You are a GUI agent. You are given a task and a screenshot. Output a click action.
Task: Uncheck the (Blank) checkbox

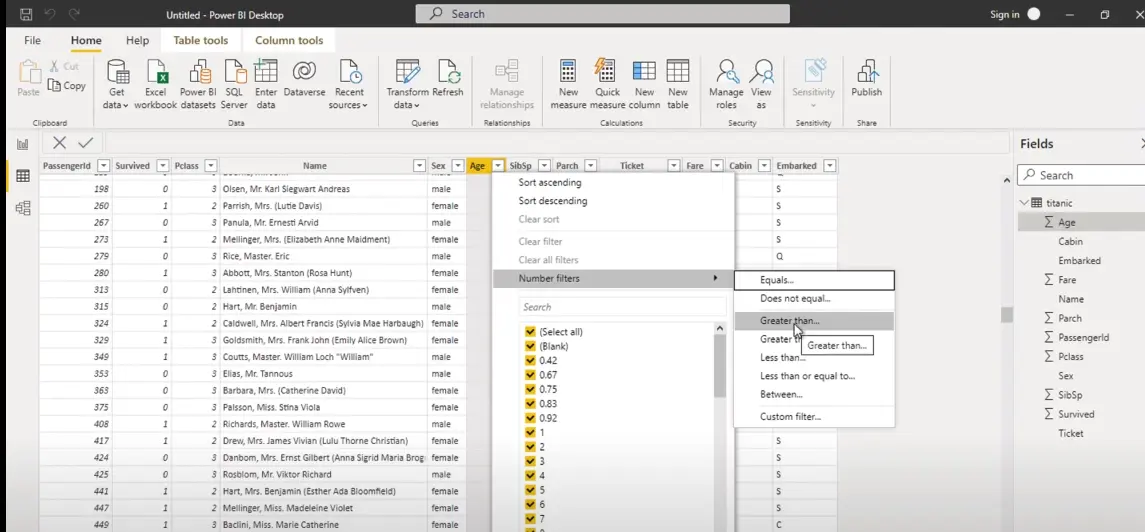[530, 346]
